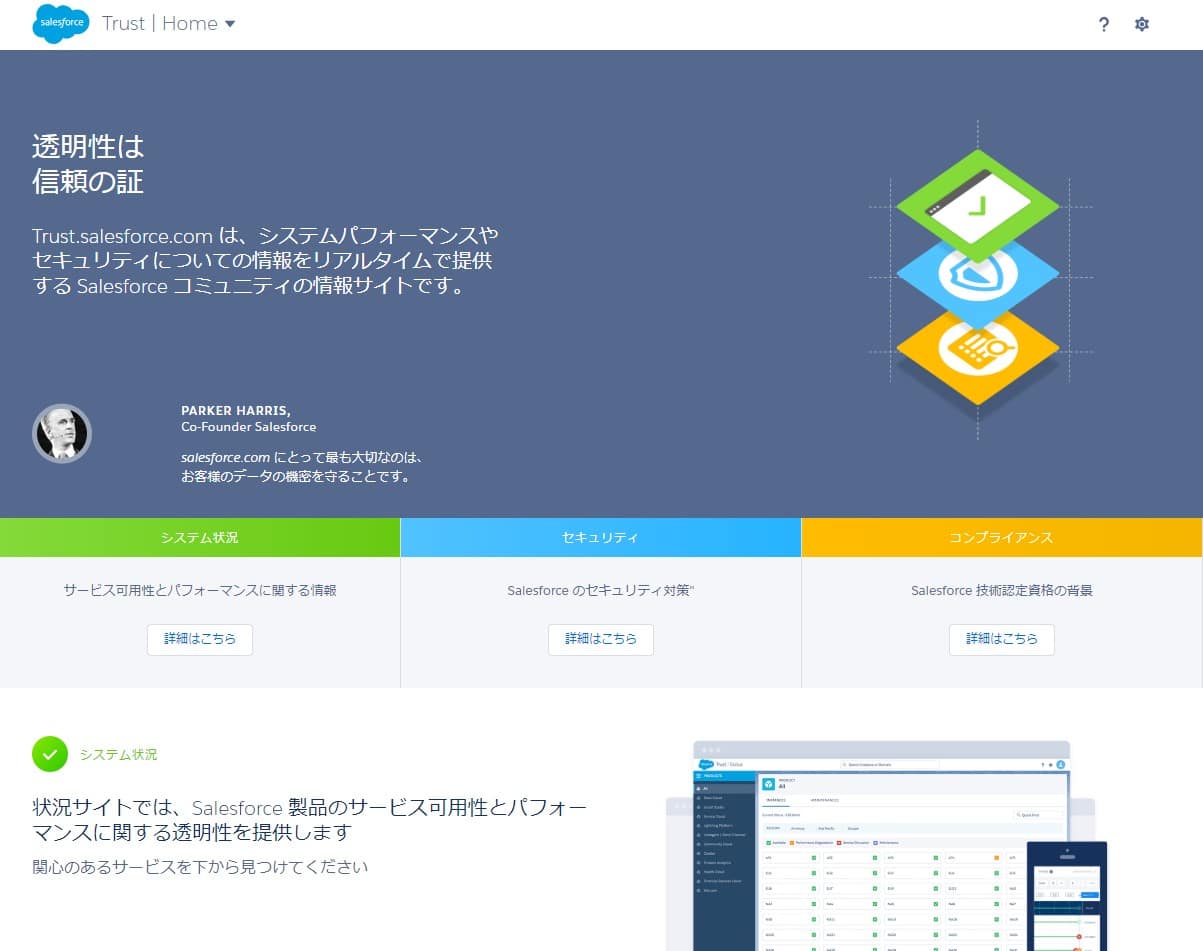
Task: Select the green システム状況 header tab
Action: click(200, 537)
